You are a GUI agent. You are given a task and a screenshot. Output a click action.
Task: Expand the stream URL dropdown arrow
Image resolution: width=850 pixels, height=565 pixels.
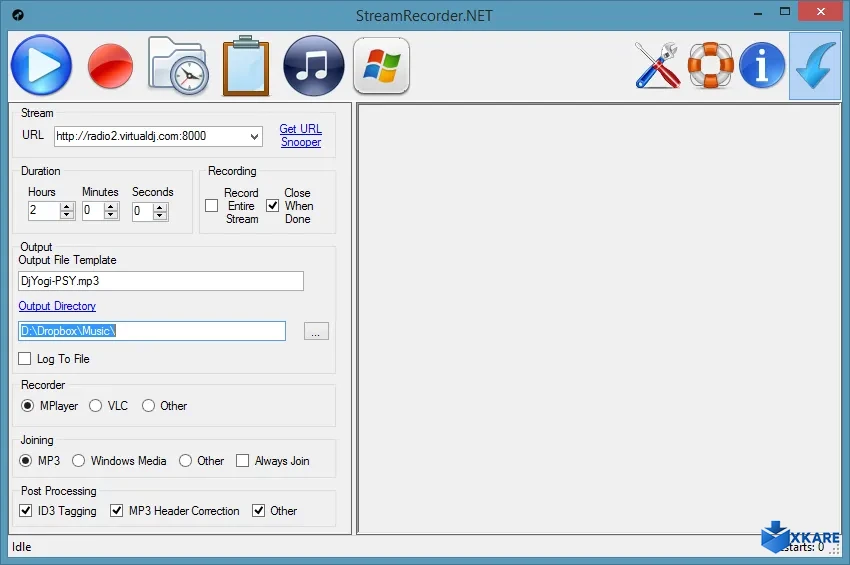point(254,136)
